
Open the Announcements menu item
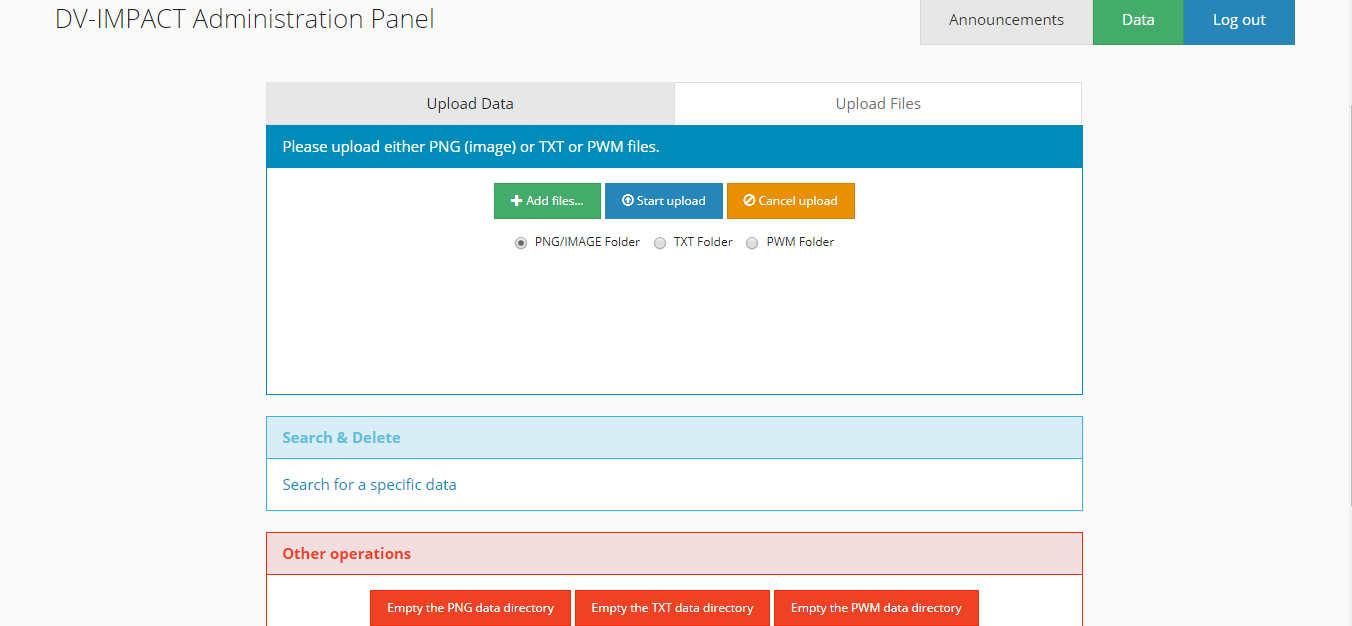click(1006, 21)
